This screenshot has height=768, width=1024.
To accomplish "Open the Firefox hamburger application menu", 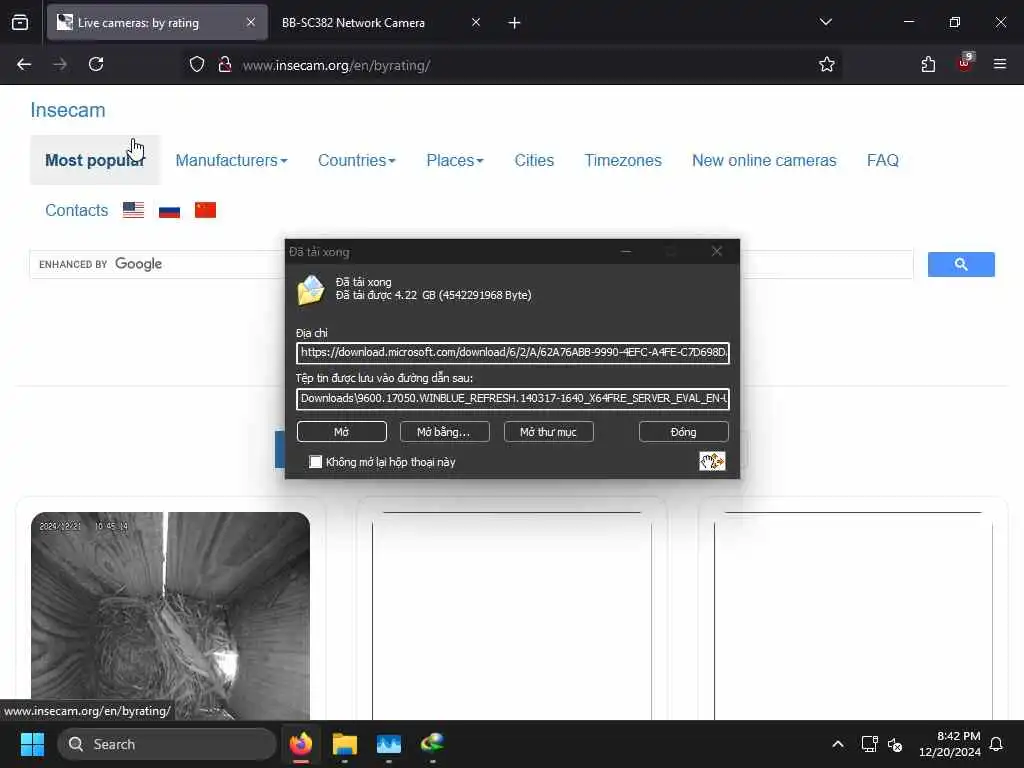I will coord(1000,64).
